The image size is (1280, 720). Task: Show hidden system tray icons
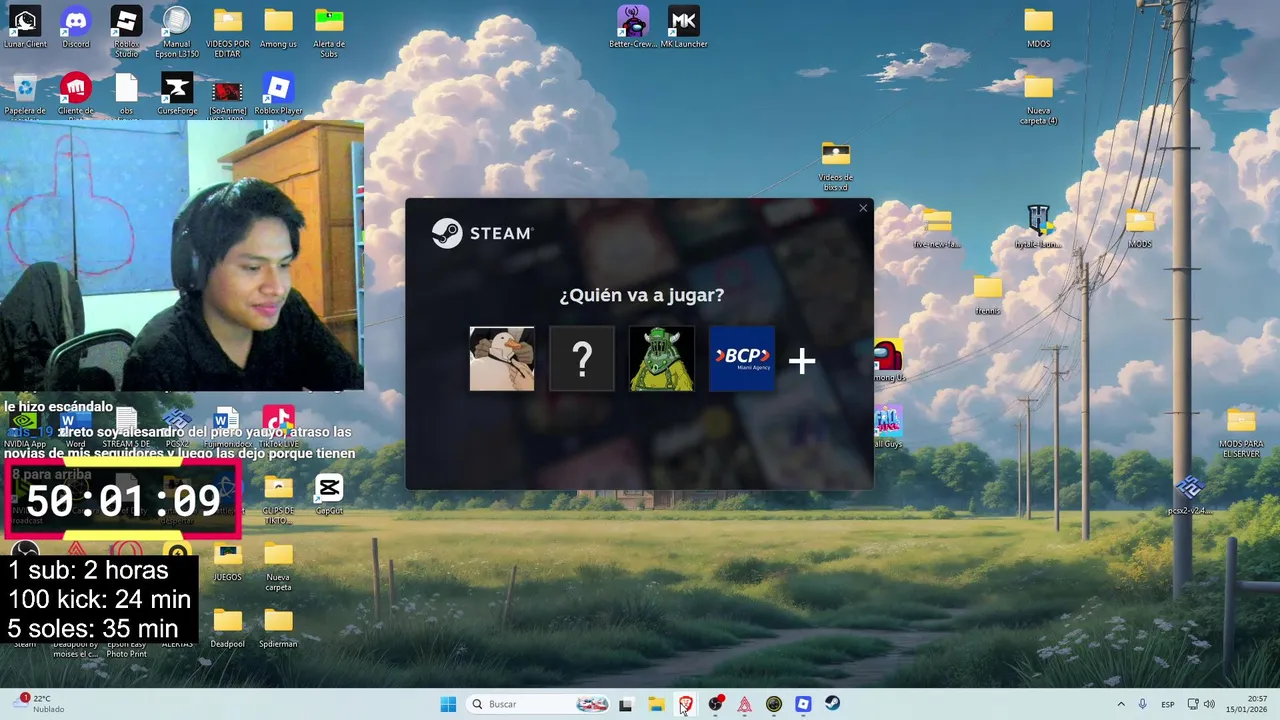point(1120,704)
